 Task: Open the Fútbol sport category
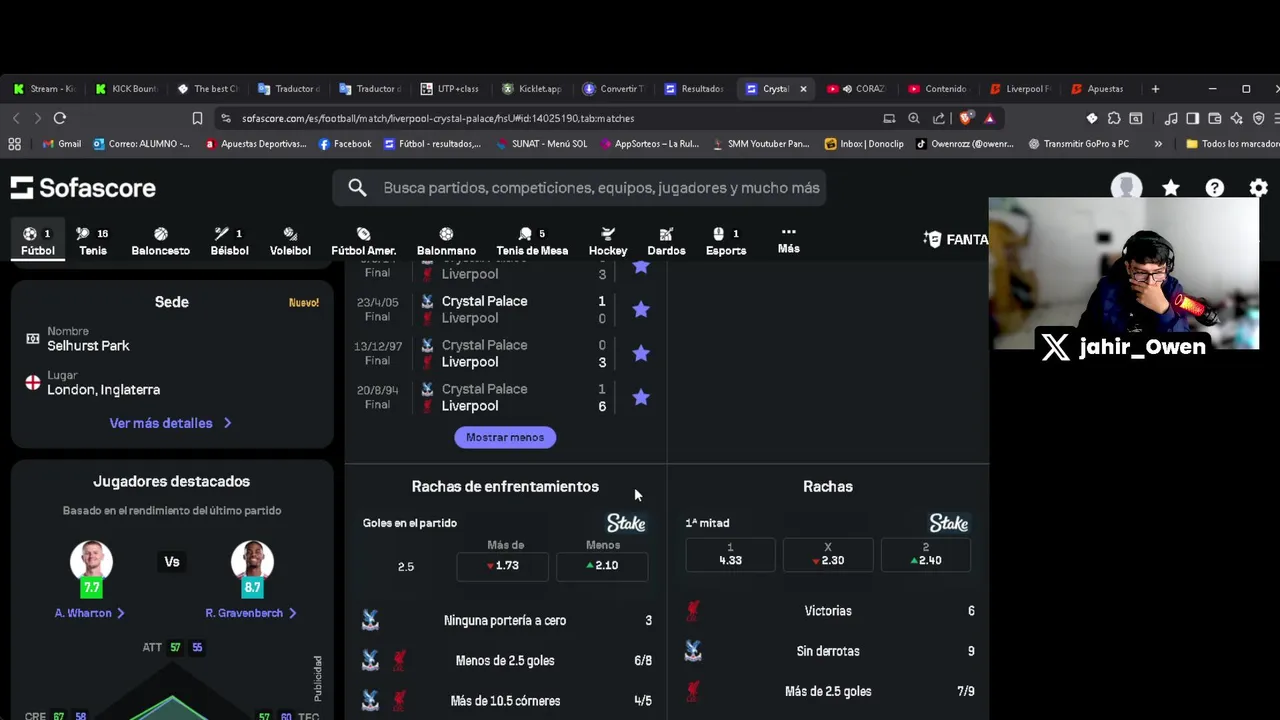click(x=38, y=241)
